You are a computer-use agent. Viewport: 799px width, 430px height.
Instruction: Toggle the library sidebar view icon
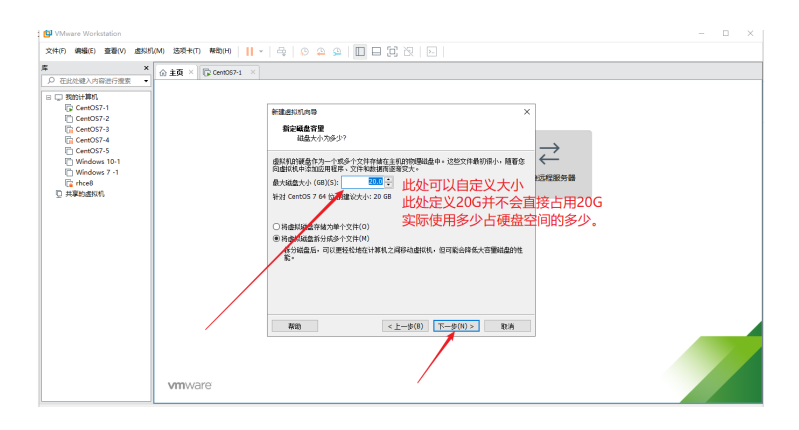click(360, 51)
